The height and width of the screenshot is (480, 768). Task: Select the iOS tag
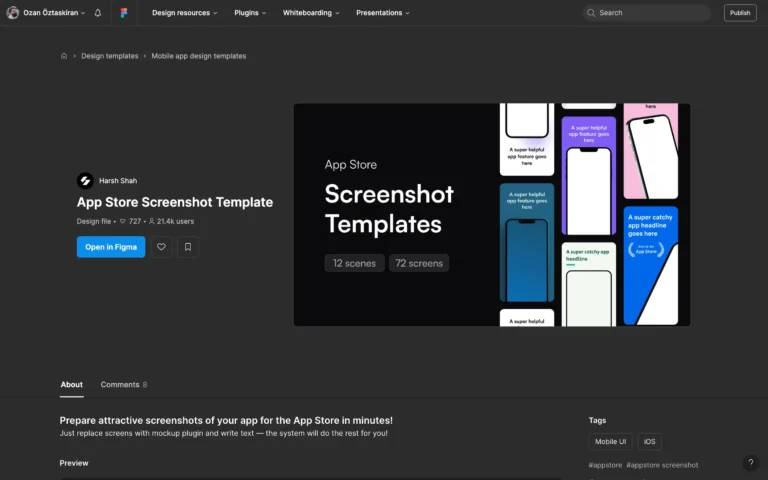(x=649, y=441)
